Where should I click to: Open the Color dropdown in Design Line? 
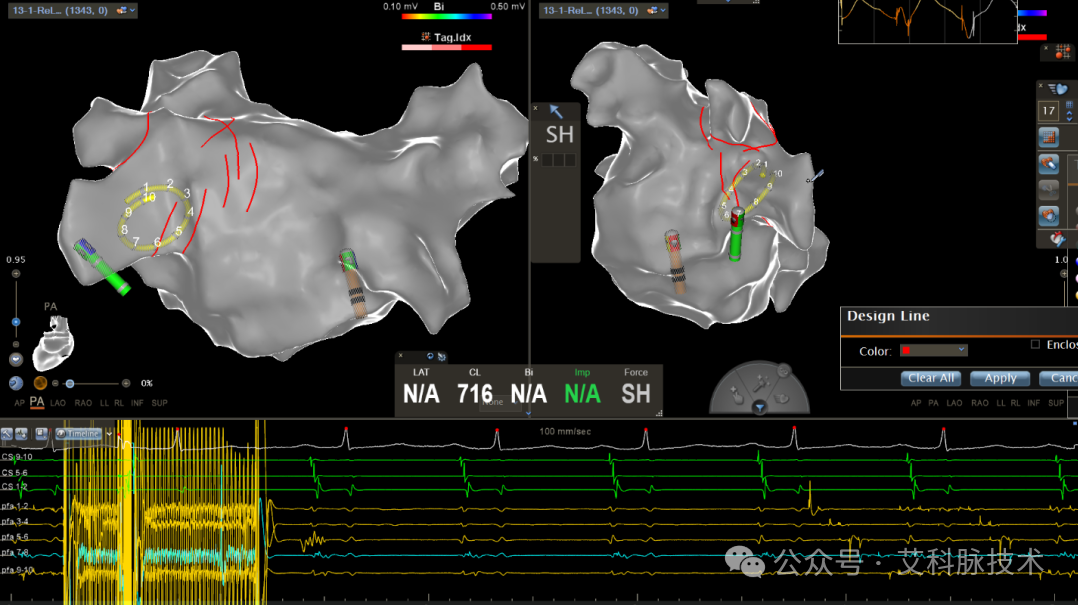pyautogui.click(x=934, y=351)
